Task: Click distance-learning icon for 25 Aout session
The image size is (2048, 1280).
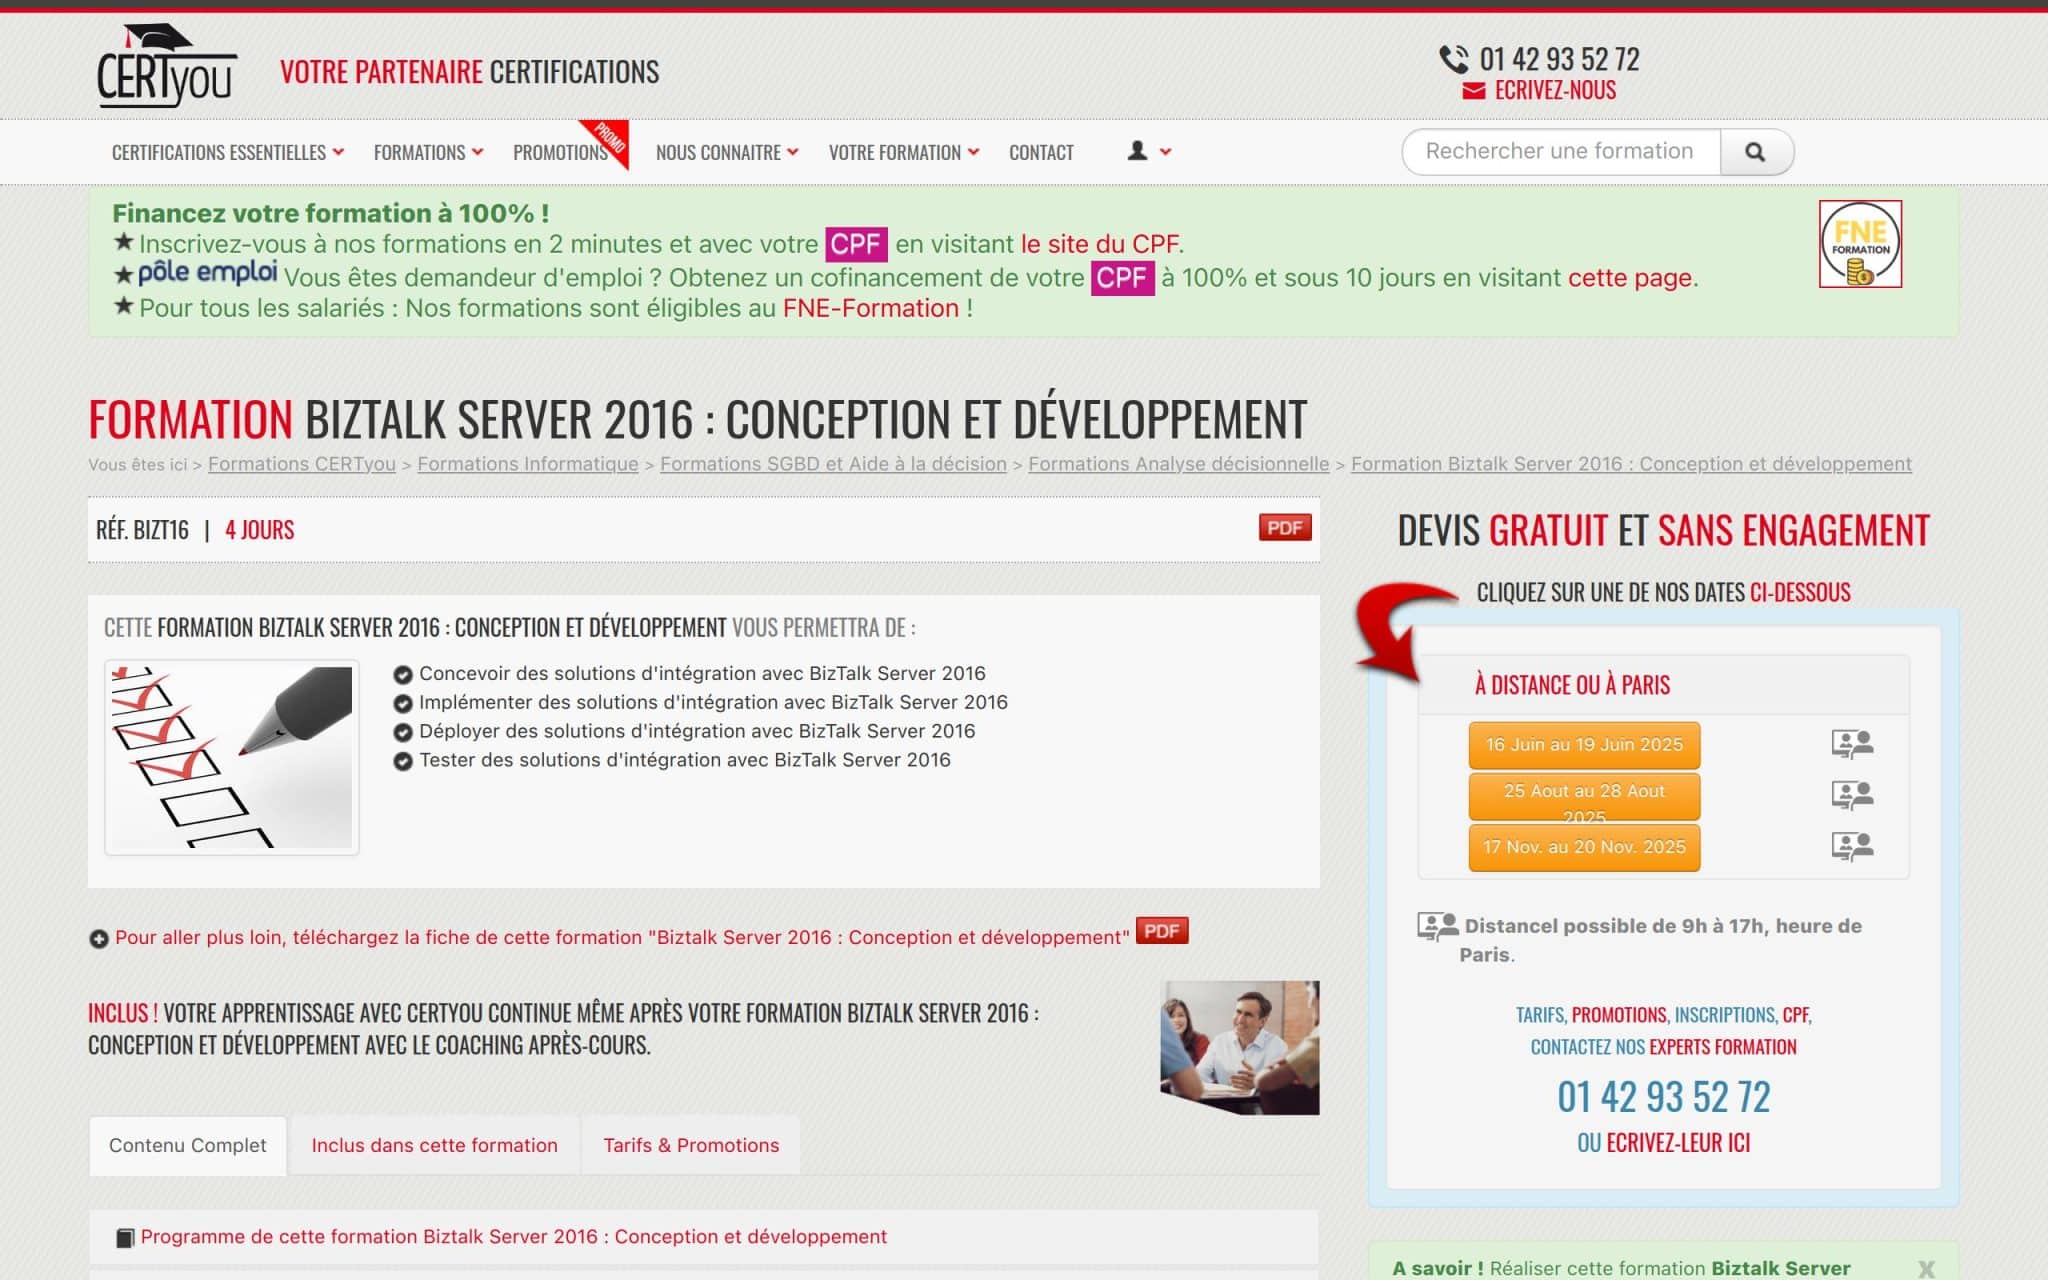Action: point(1852,796)
